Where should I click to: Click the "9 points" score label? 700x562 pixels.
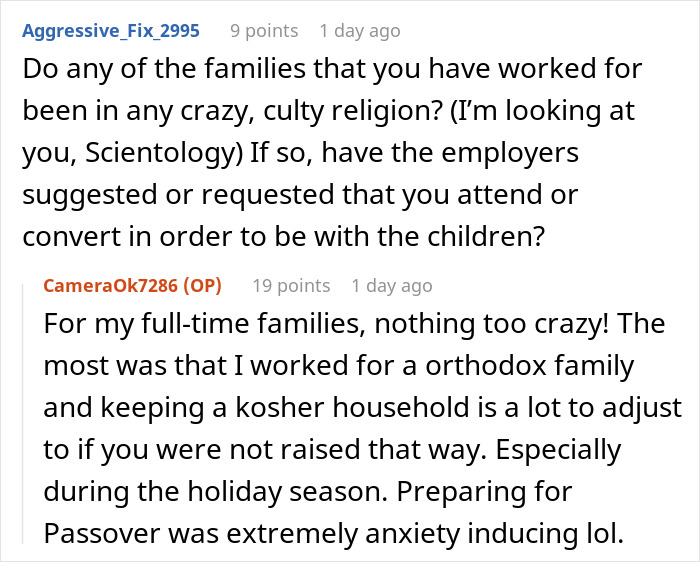click(x=264, y=31)
